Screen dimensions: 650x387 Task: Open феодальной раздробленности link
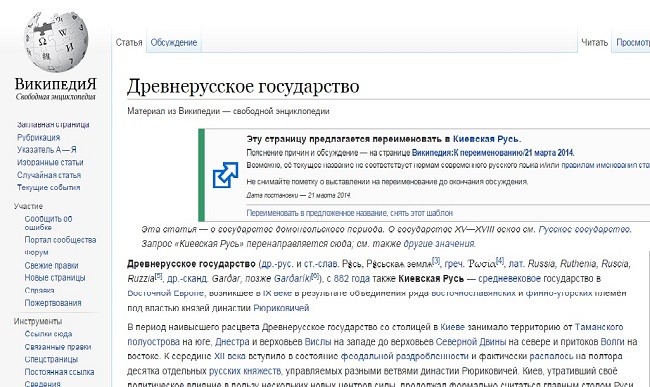click(404, 356)
